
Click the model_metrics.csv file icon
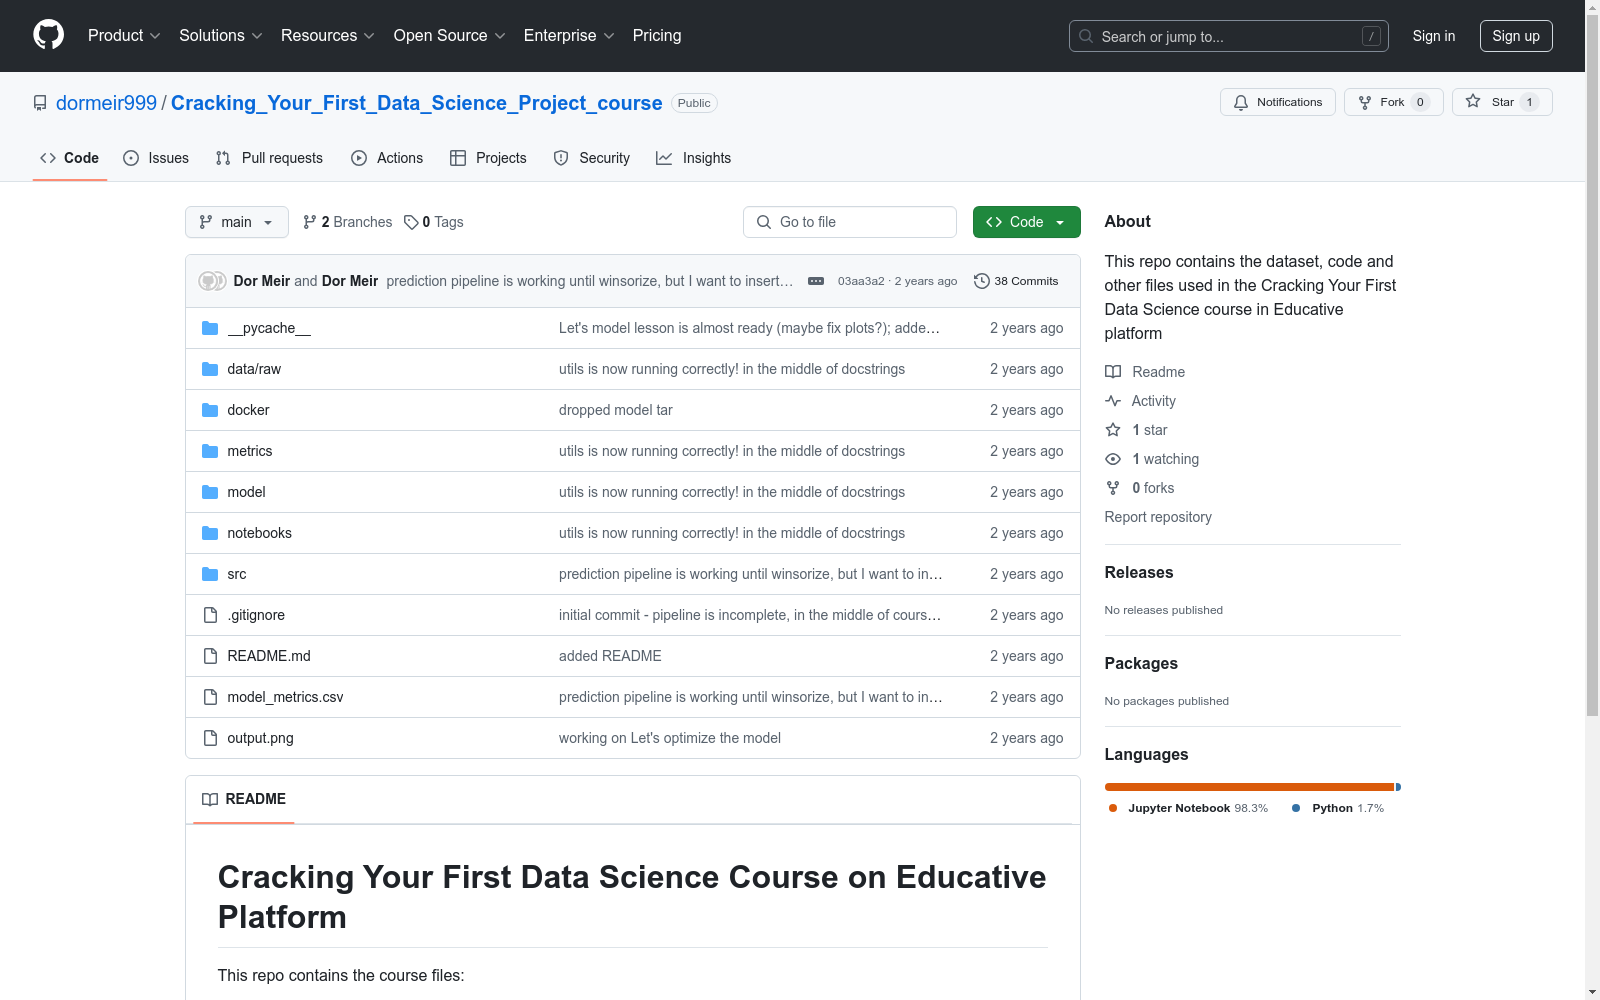[x=210, y=697]
